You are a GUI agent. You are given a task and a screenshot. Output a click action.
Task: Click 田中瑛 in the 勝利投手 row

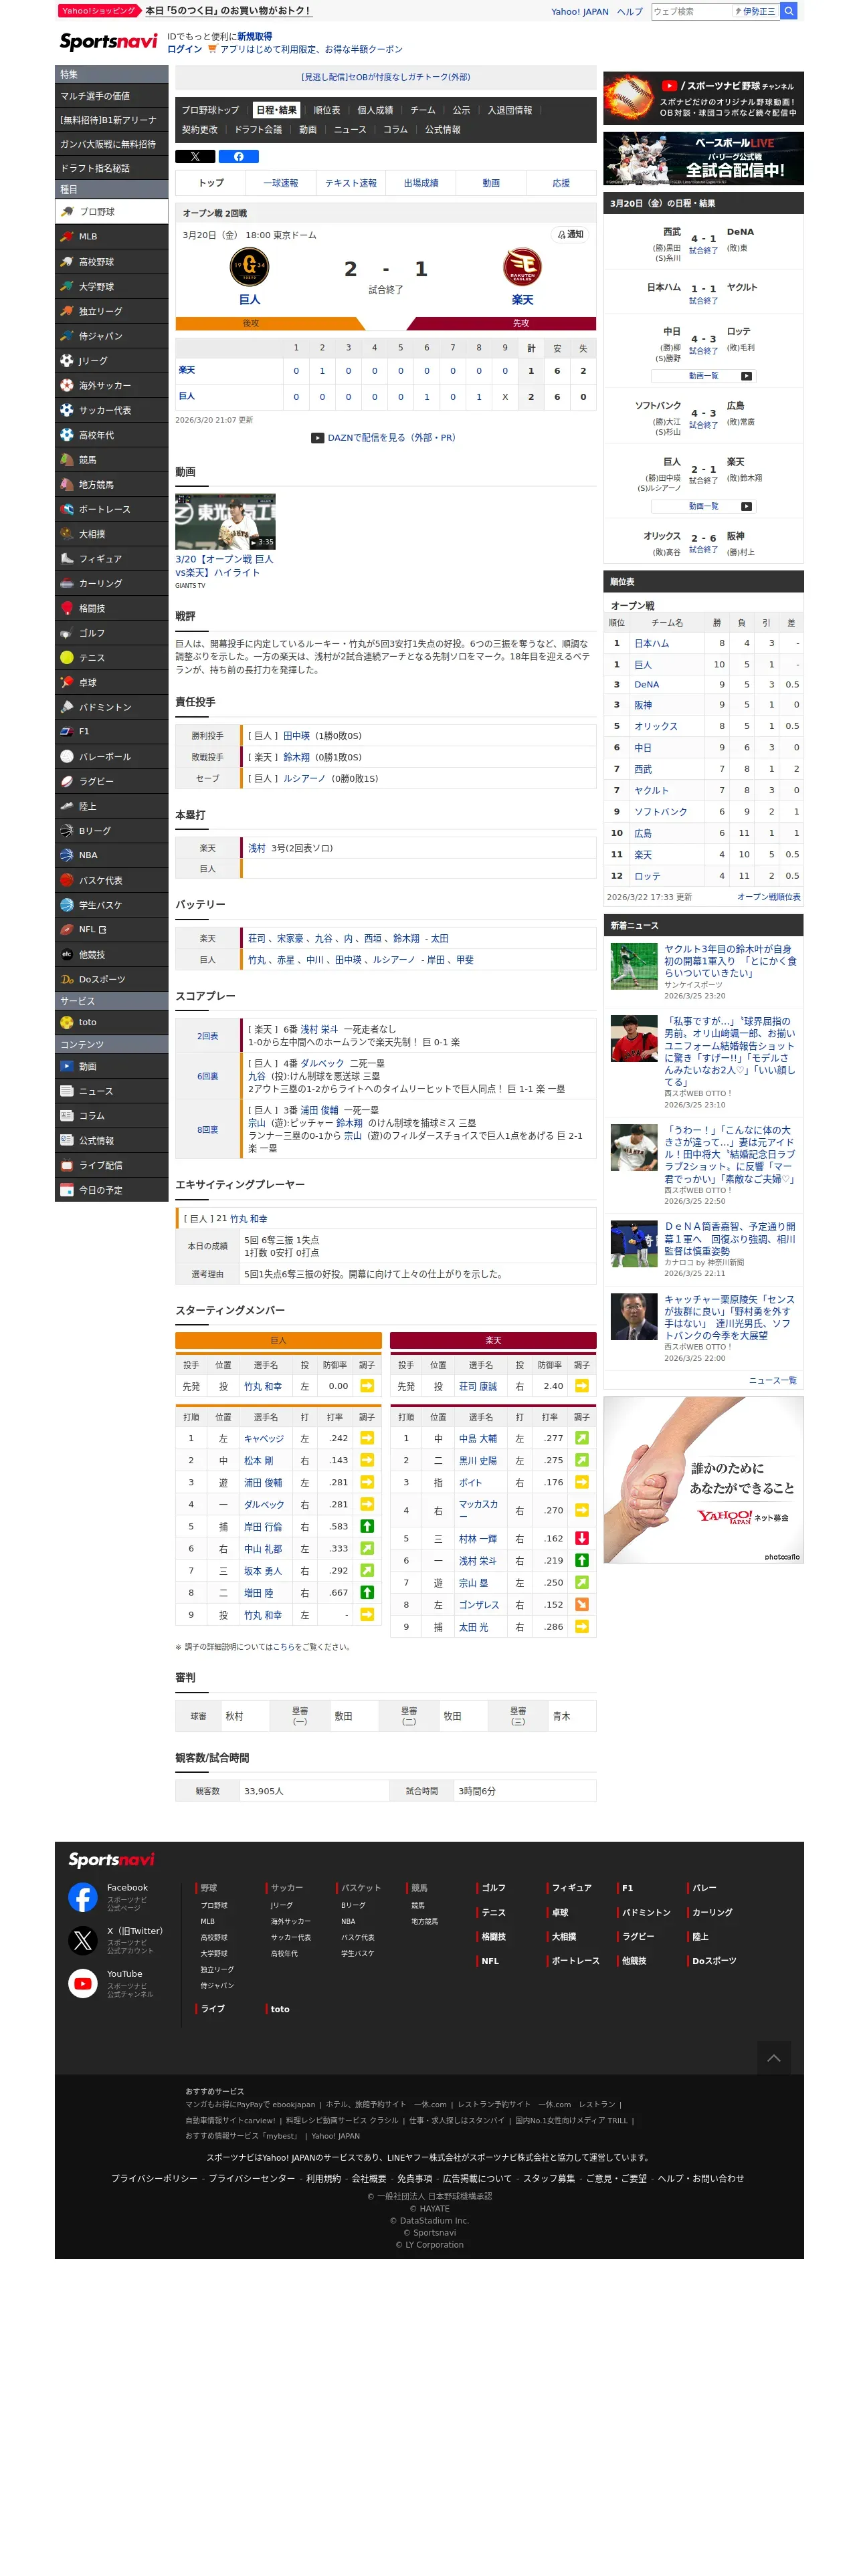tap(296, 736)
